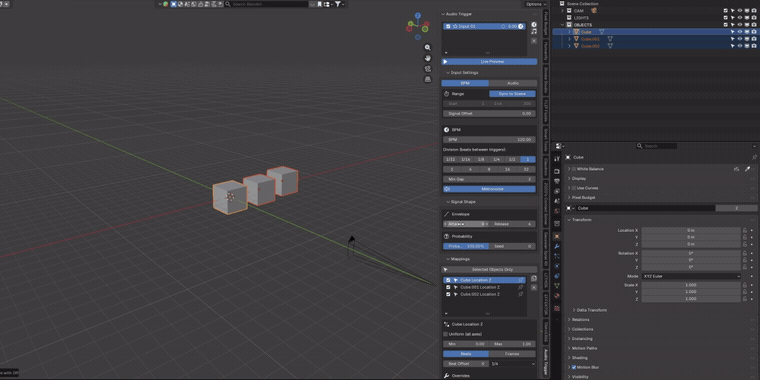Click the pan hand gizmo in viewport

(428, 58)
